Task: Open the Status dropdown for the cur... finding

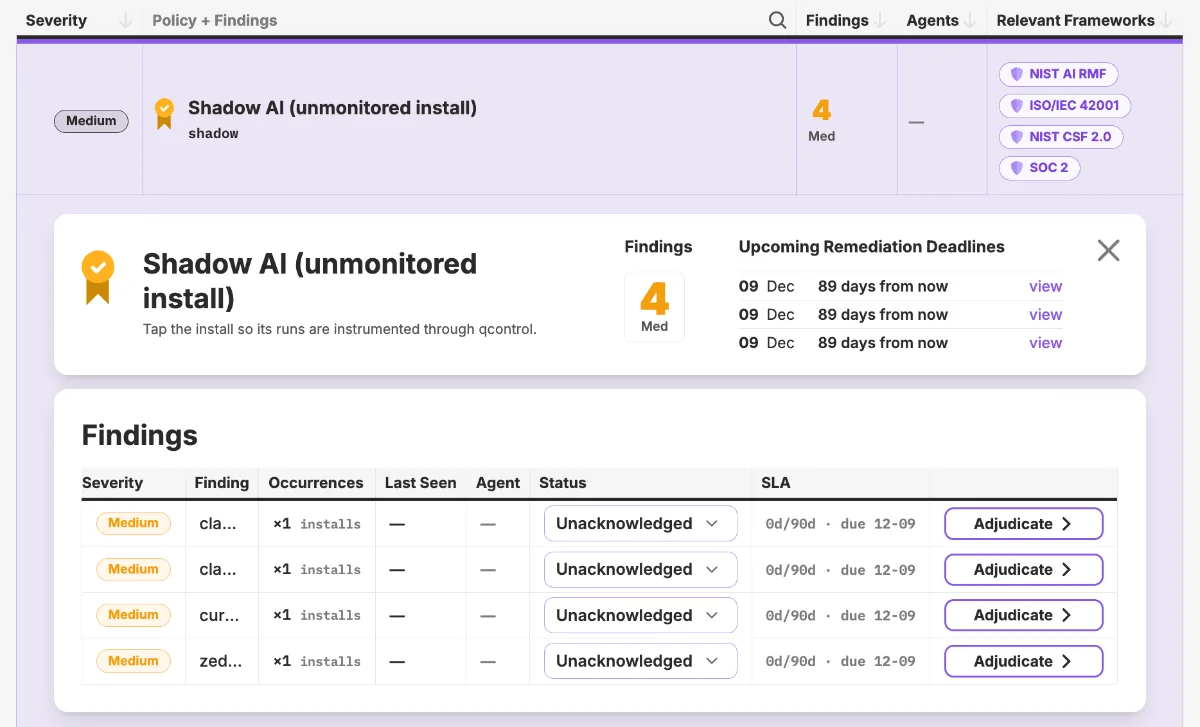Action: 641,615
